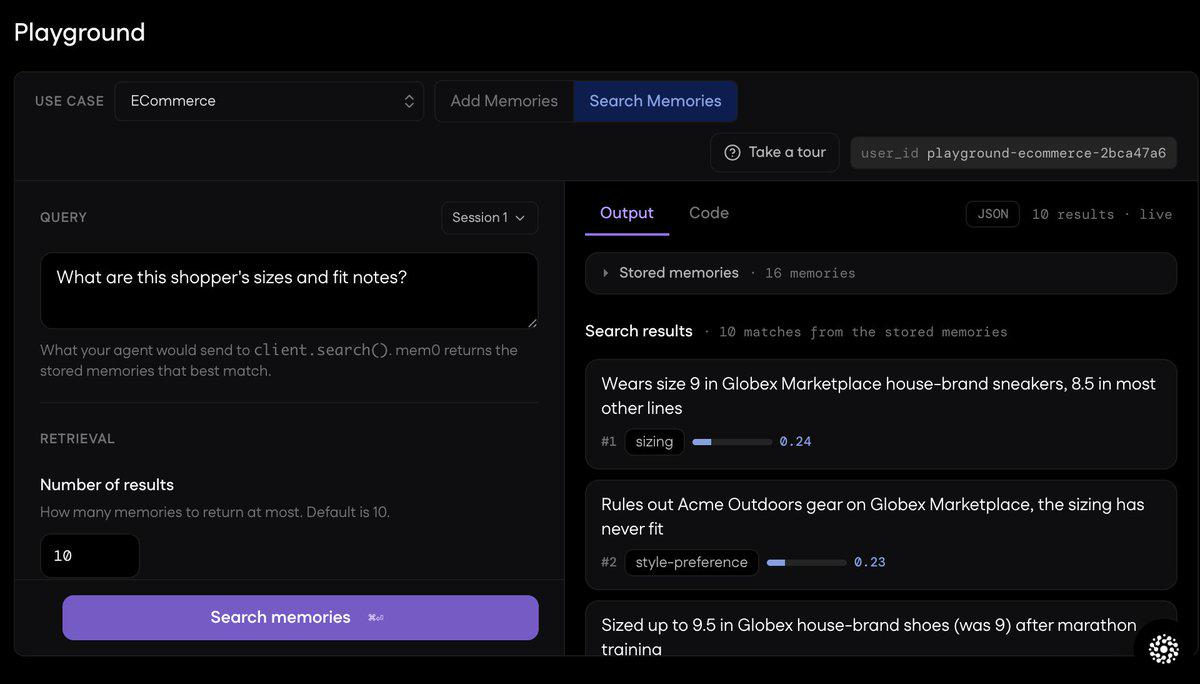
Task: Open the Session 1 dropdown
Action: pos(489,218)
